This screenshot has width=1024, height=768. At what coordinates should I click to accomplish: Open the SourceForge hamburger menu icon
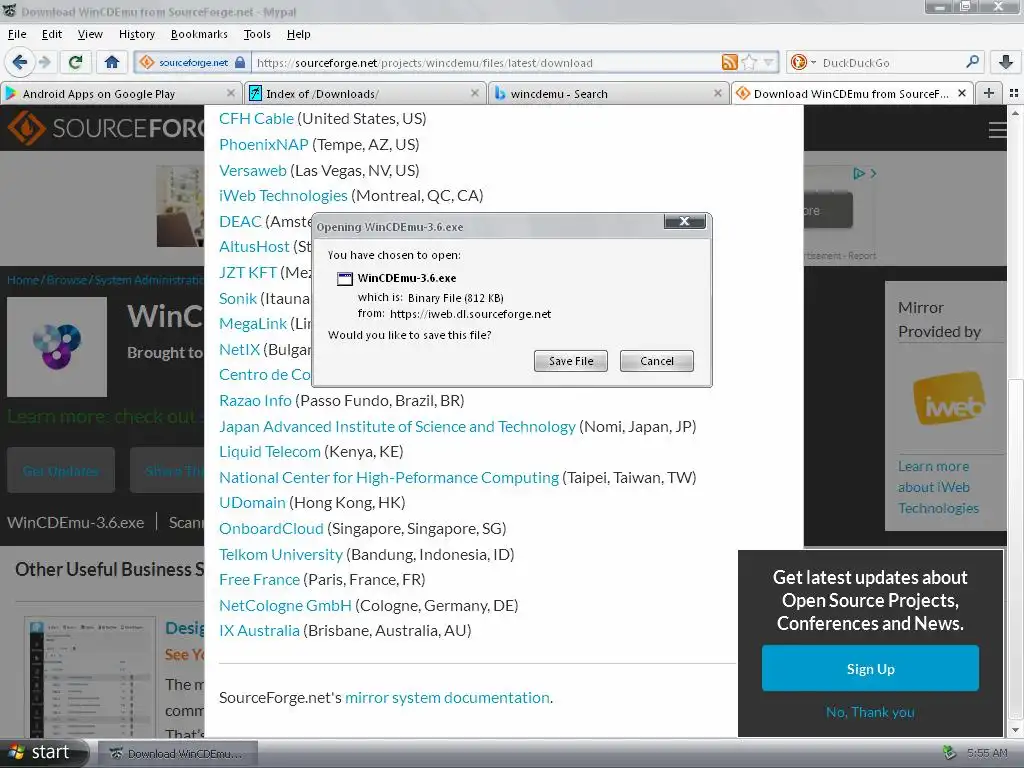(997, 130)
